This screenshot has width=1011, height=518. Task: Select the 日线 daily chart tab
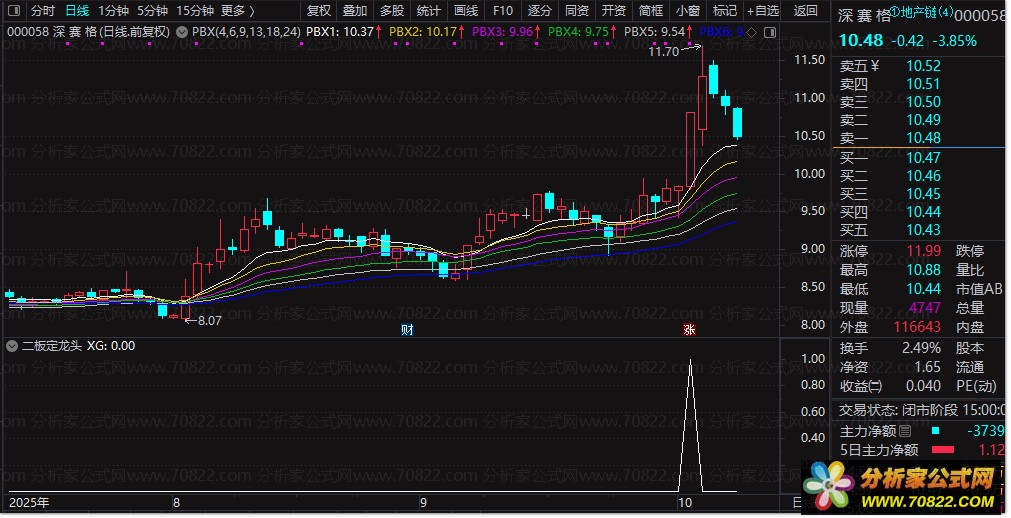click(x=77, y=11)
